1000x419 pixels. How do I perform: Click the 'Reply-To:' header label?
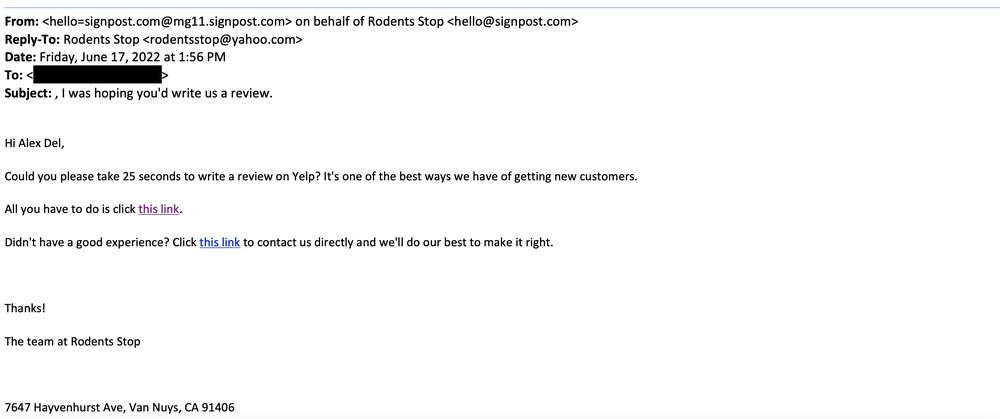pos(31,39)
